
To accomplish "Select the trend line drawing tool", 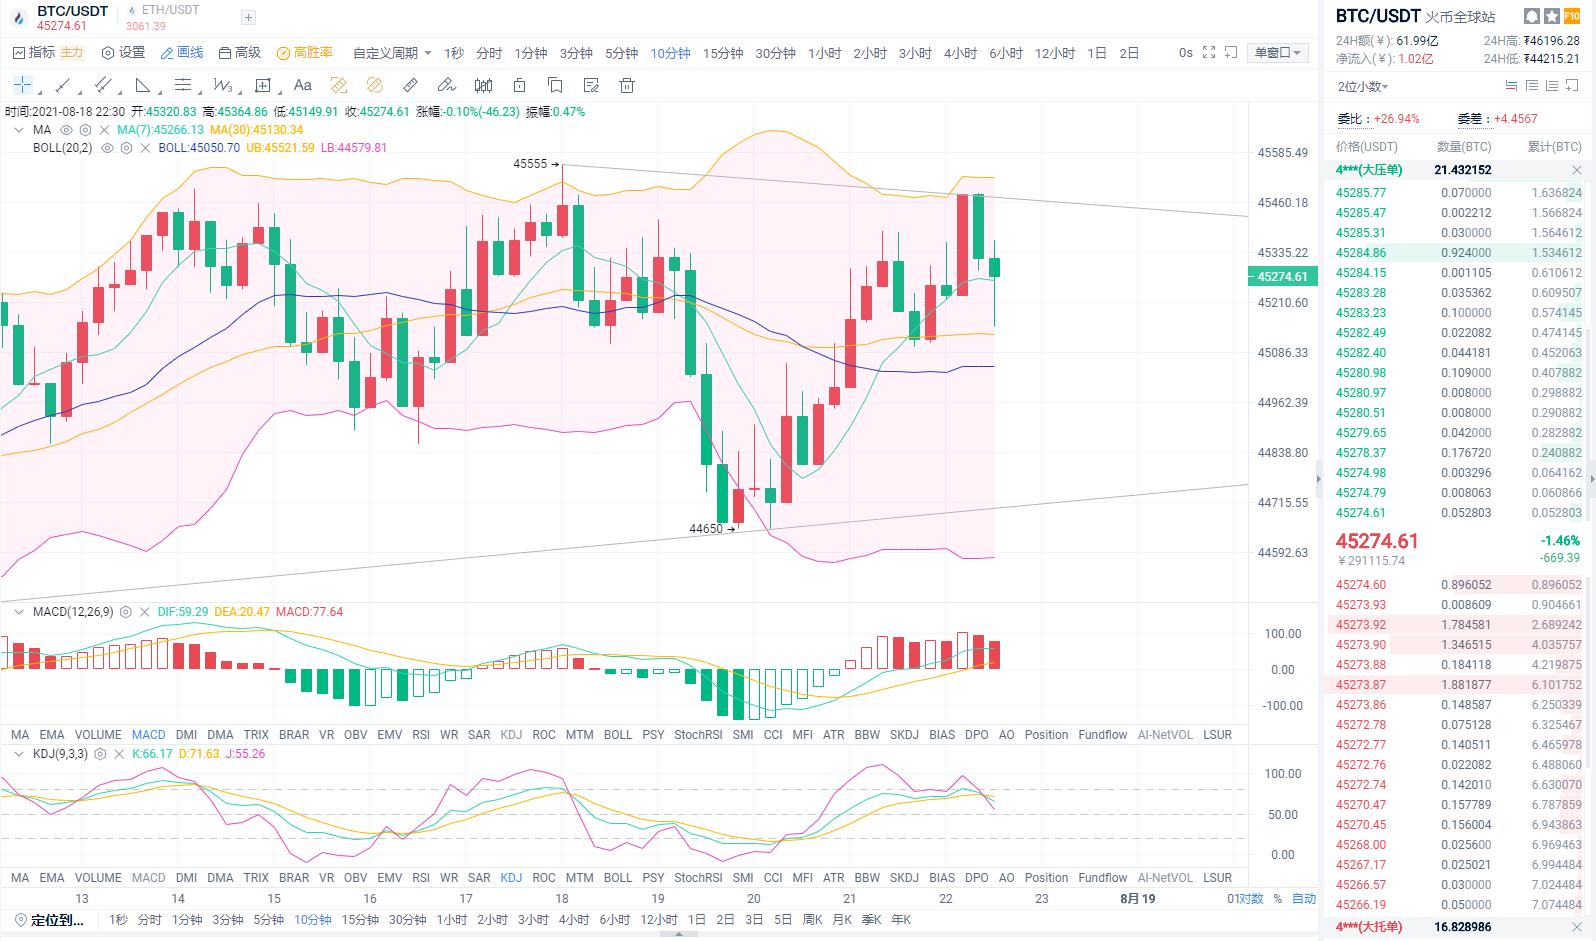I will [62, 85].
